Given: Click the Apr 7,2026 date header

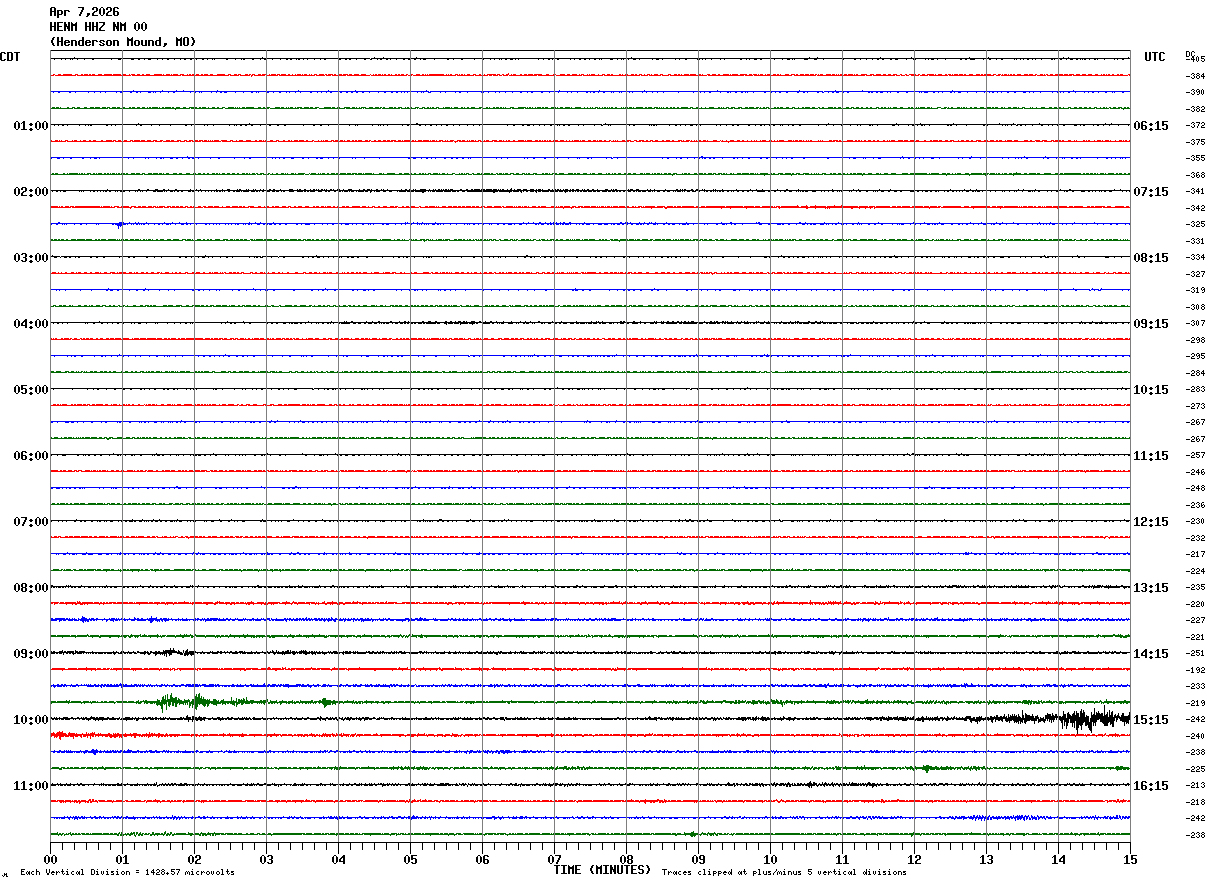Looking at the screenshot, I should pos(84,12).
